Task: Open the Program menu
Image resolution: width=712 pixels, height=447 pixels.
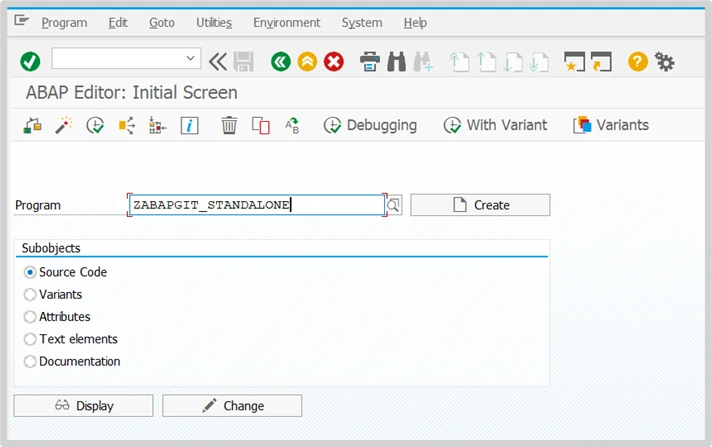Action: [x=64, y=23]
